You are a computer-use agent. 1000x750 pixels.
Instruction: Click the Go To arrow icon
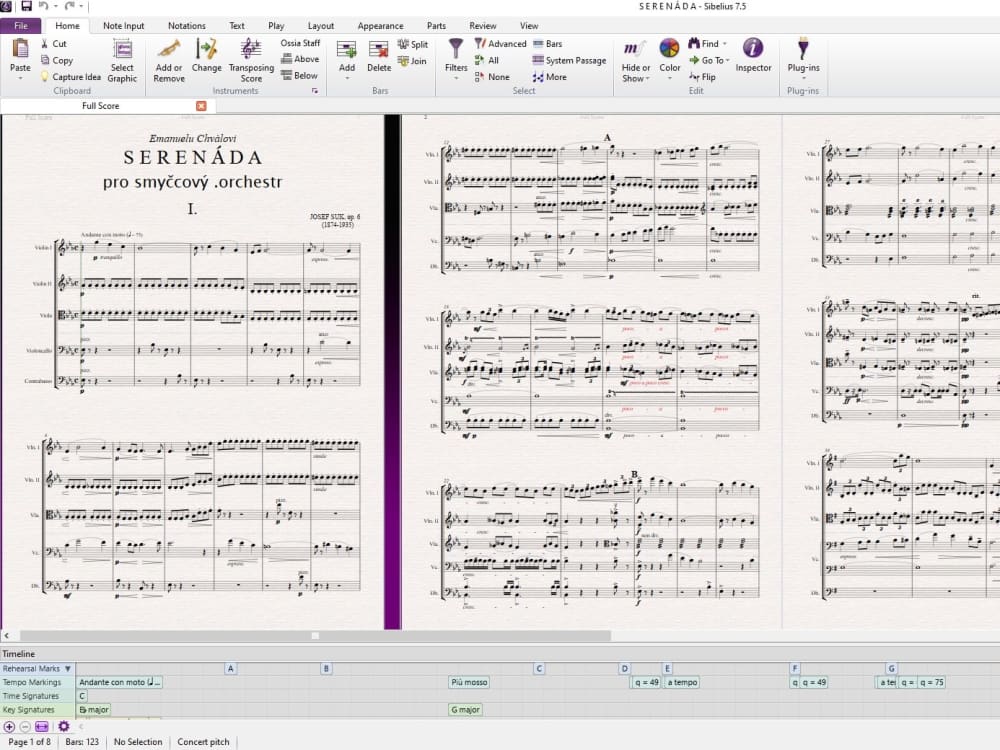pyautogui.click(x=694, y=60)
